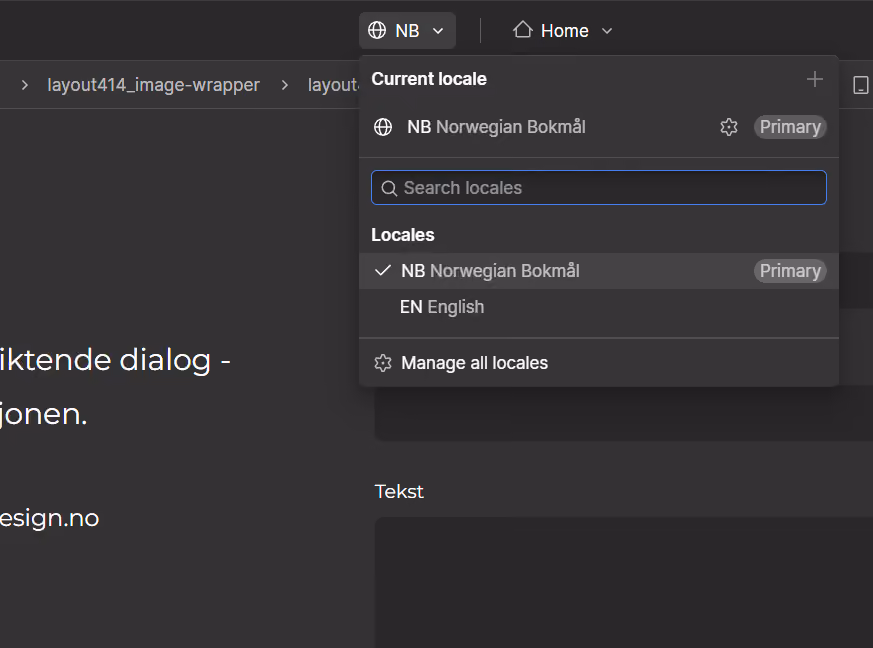
Task: Open Manage all locales
Action: (x=599, y=363)
